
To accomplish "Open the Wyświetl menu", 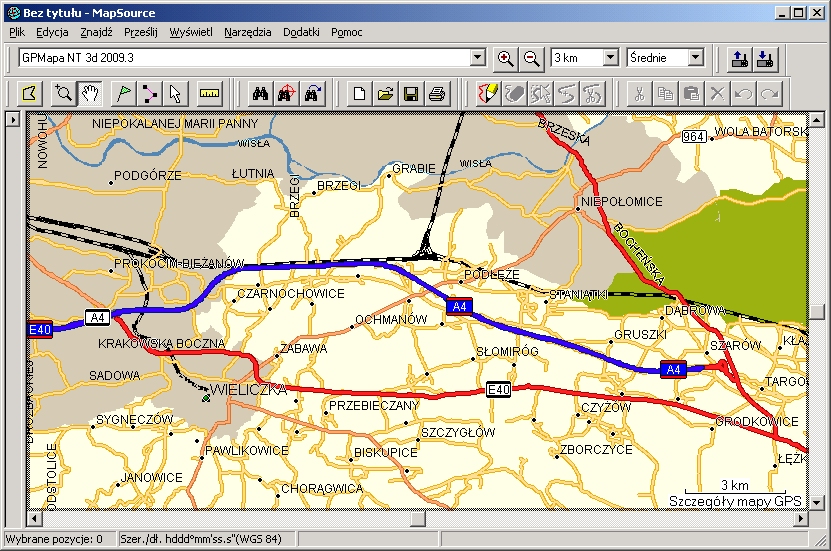I will pos(191,32).
